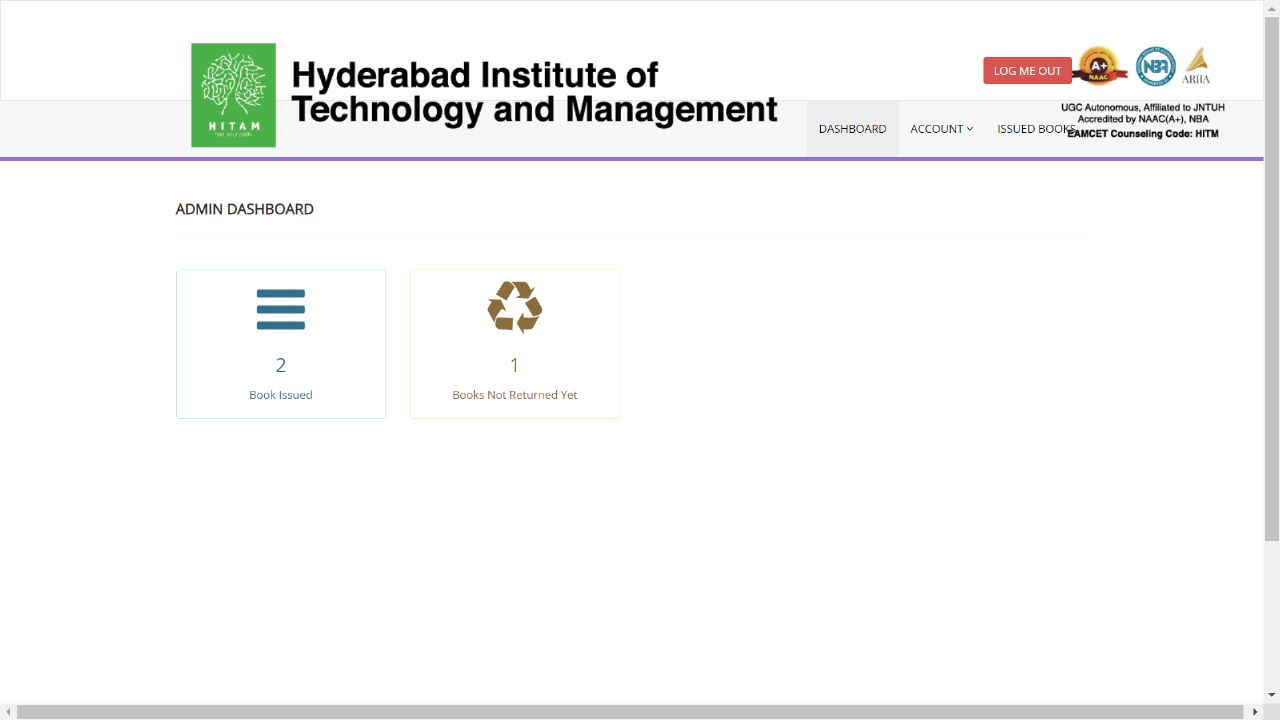The width and height of the screenshot is (1280, 720).
Task: Click the recycle icon for unreturned books
Action: pyautogui.click(x=515, y=307)
